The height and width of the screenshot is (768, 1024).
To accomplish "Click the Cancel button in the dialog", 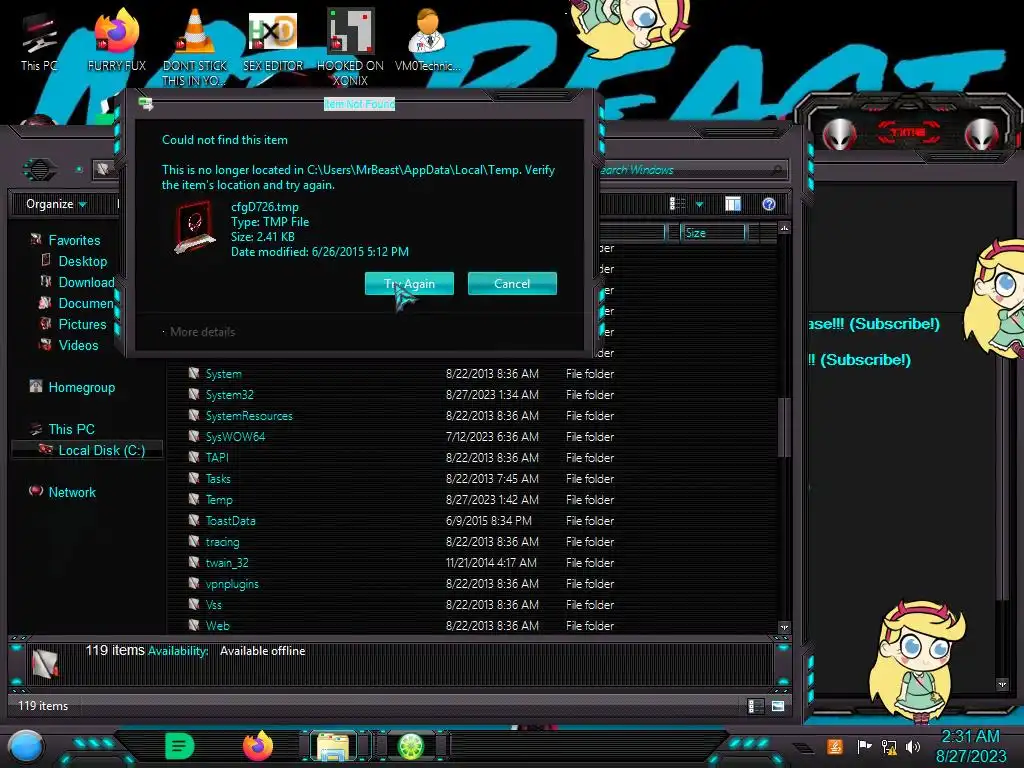I will click(512, 283).
